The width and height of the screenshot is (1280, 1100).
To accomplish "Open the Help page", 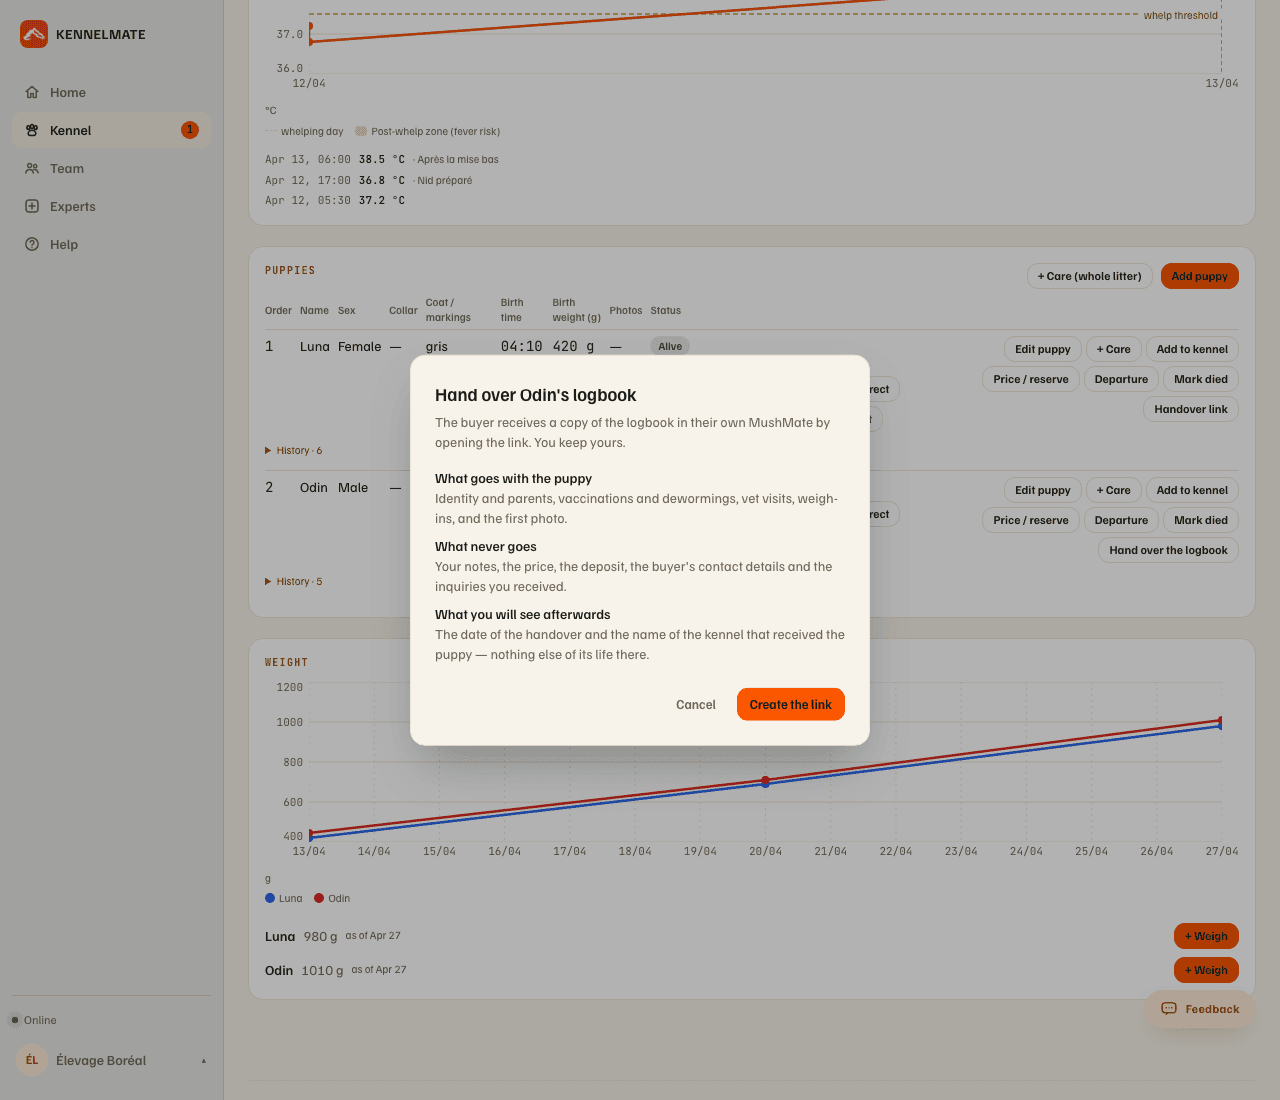I will pos(111,244).
